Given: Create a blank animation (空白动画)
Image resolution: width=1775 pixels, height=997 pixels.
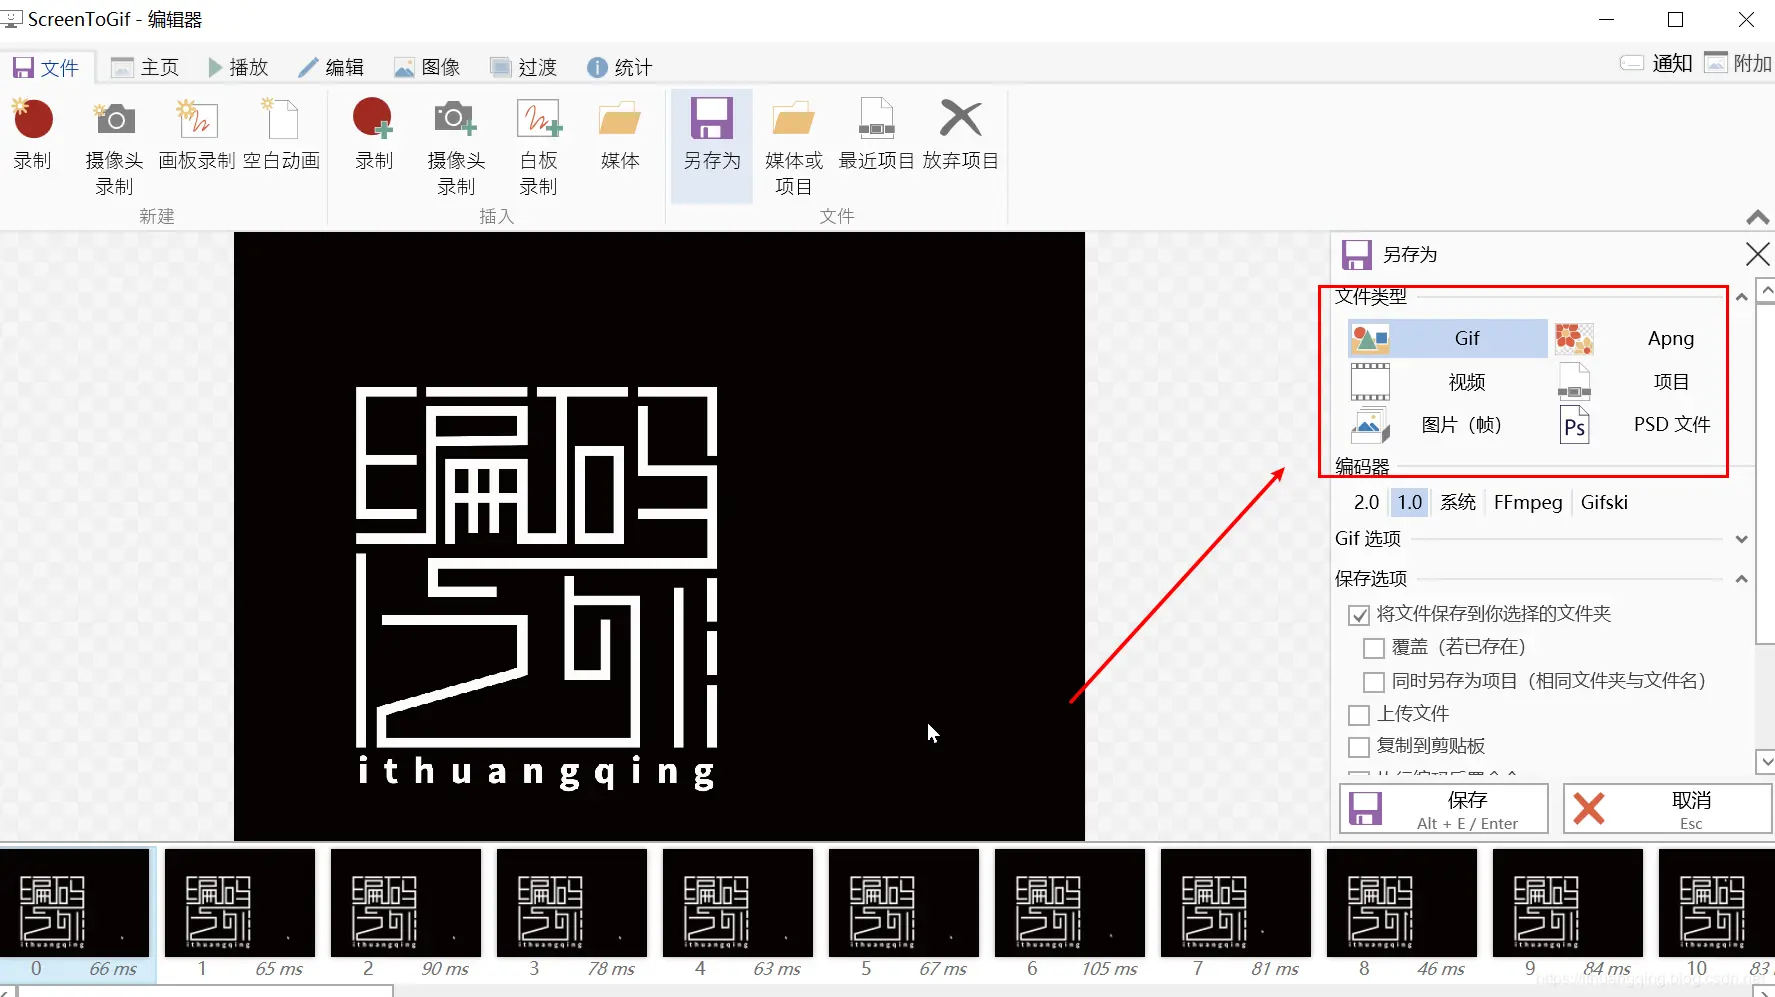Looking at the screenshot, I should click(281, 130).
